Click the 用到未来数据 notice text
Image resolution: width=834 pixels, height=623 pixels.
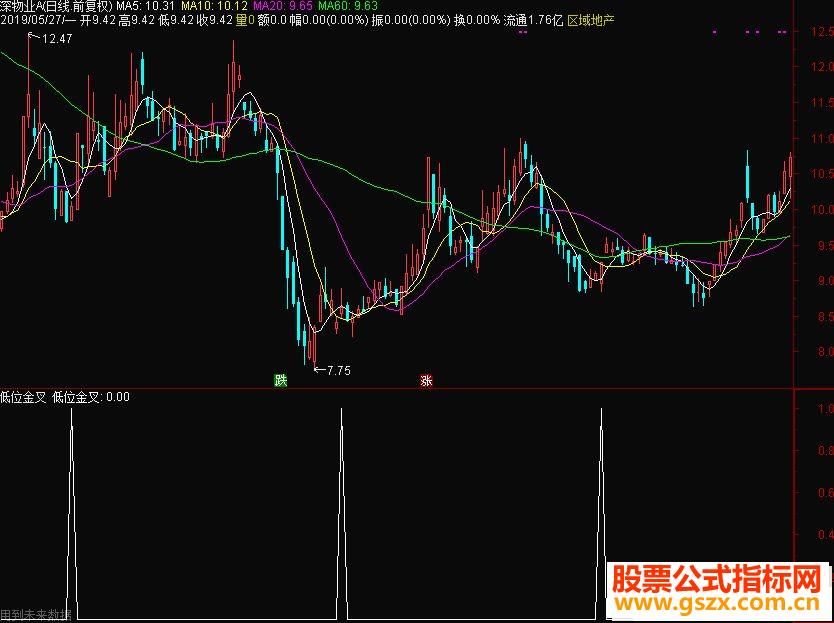(36, 616)
